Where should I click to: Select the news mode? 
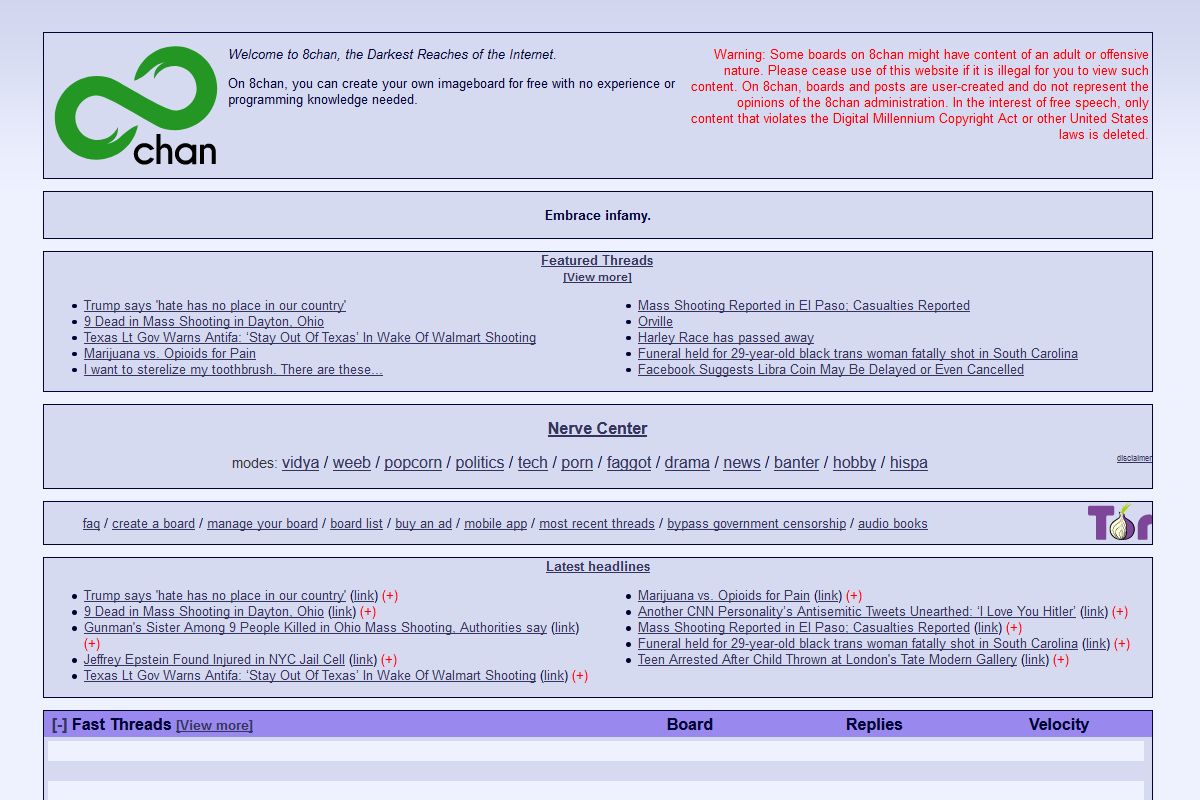click(x=741, y=463)
